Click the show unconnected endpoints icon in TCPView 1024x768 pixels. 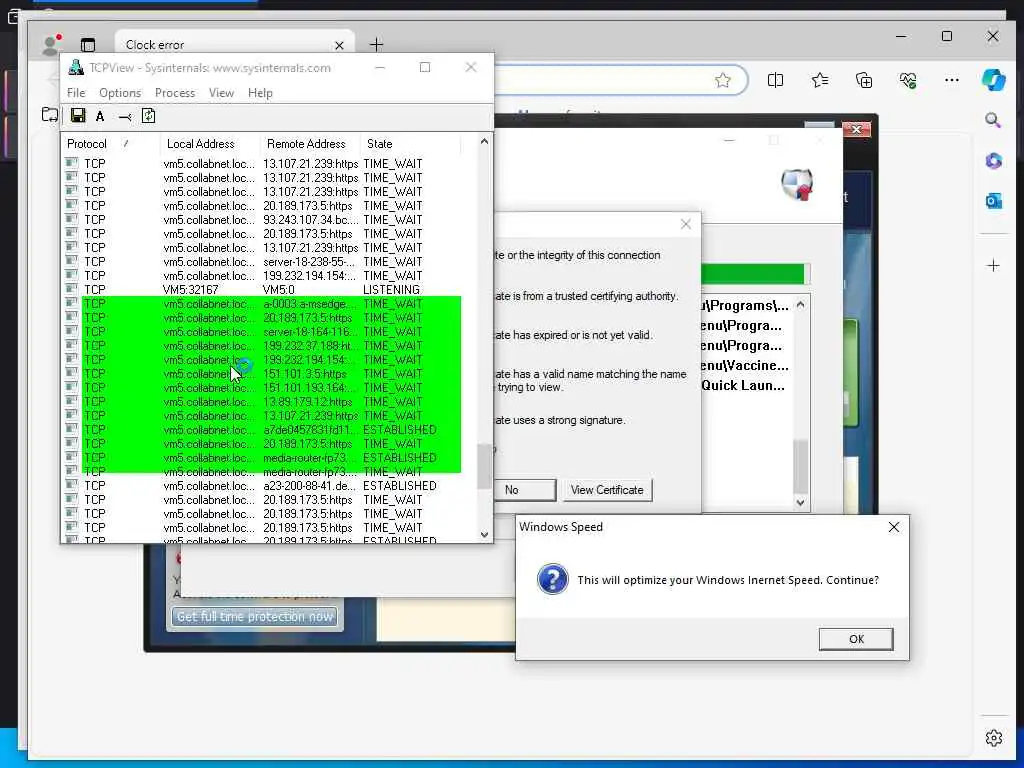click(x=125, y=117)
